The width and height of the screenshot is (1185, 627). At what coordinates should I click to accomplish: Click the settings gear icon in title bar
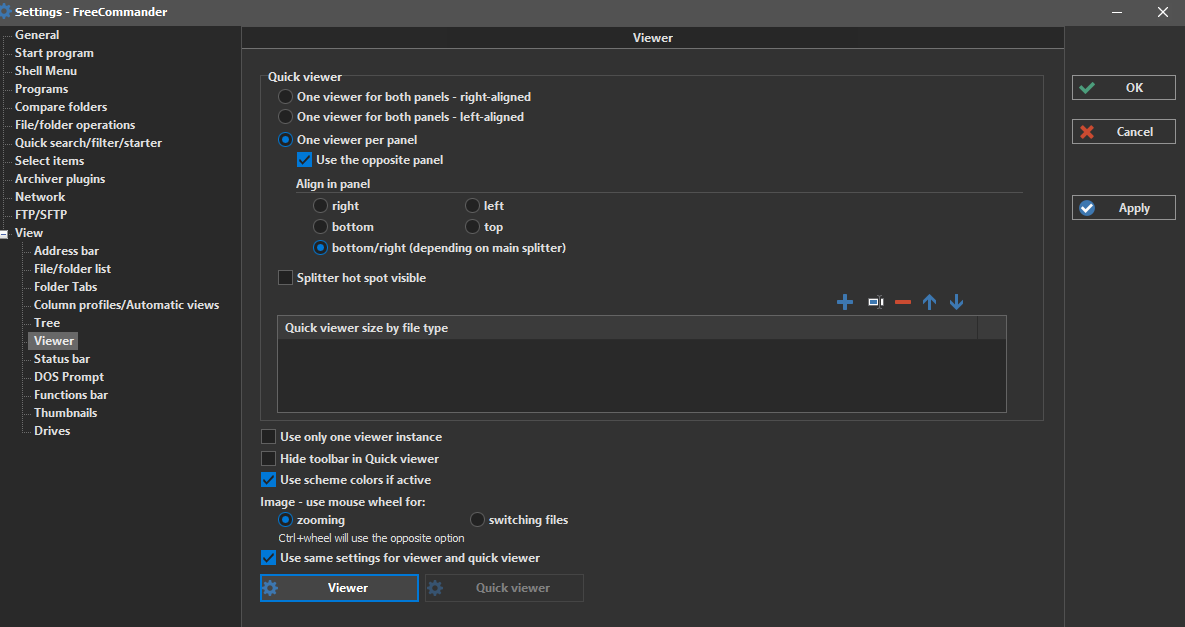pos(5,11)
